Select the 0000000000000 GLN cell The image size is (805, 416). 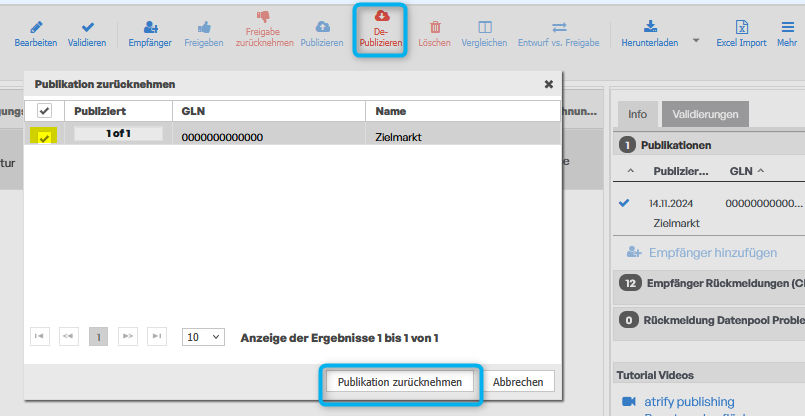point(222,137)
